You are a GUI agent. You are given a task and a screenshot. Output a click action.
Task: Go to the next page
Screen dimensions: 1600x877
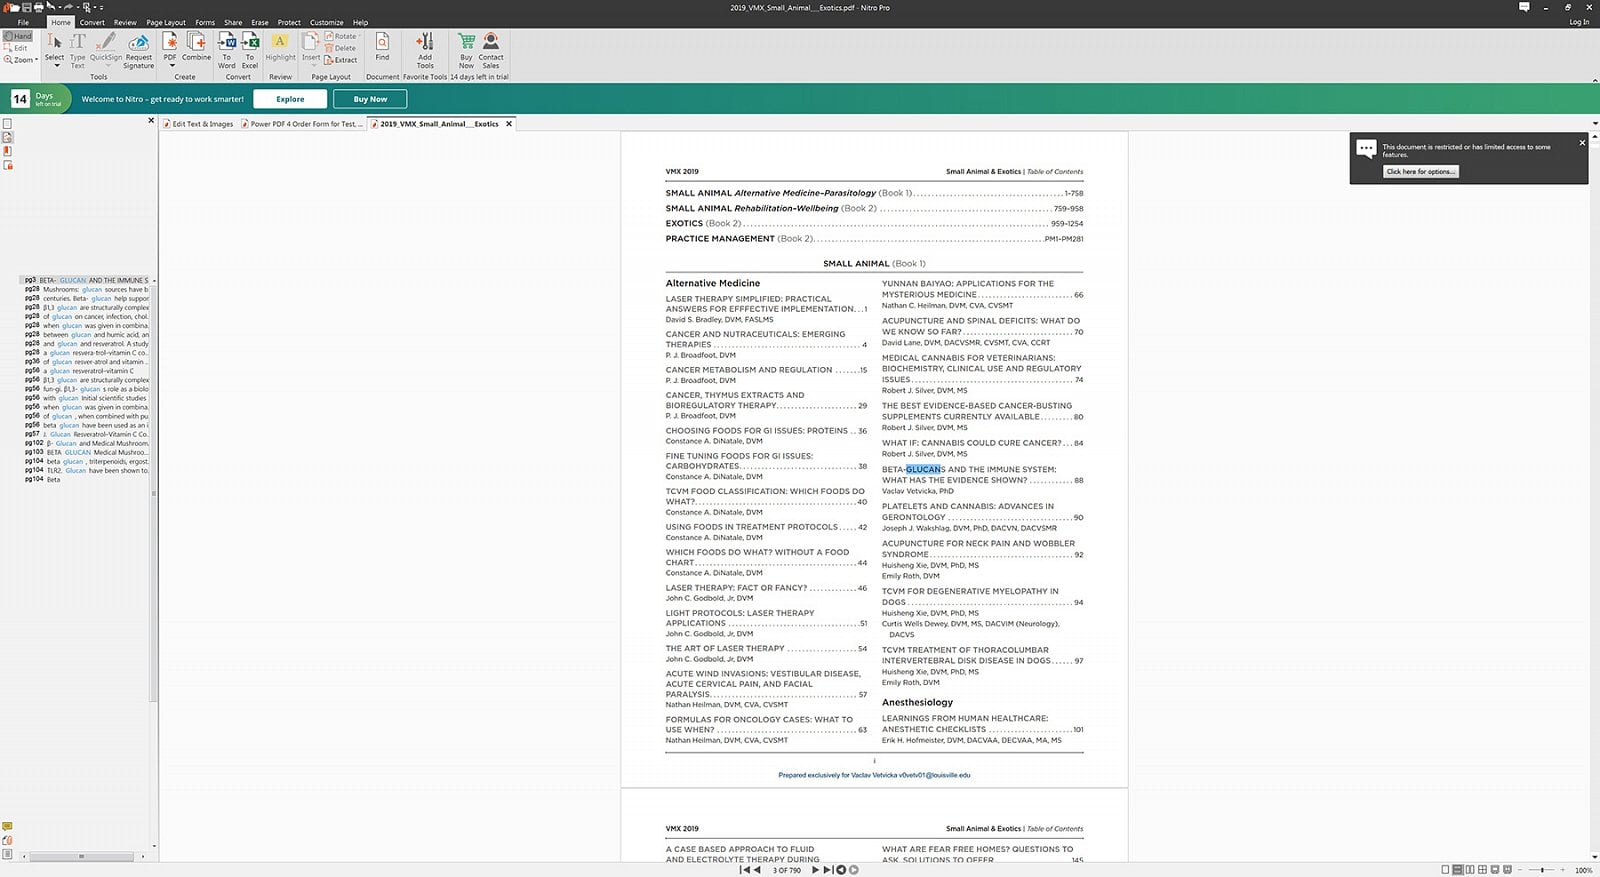[x=815, y=870]
